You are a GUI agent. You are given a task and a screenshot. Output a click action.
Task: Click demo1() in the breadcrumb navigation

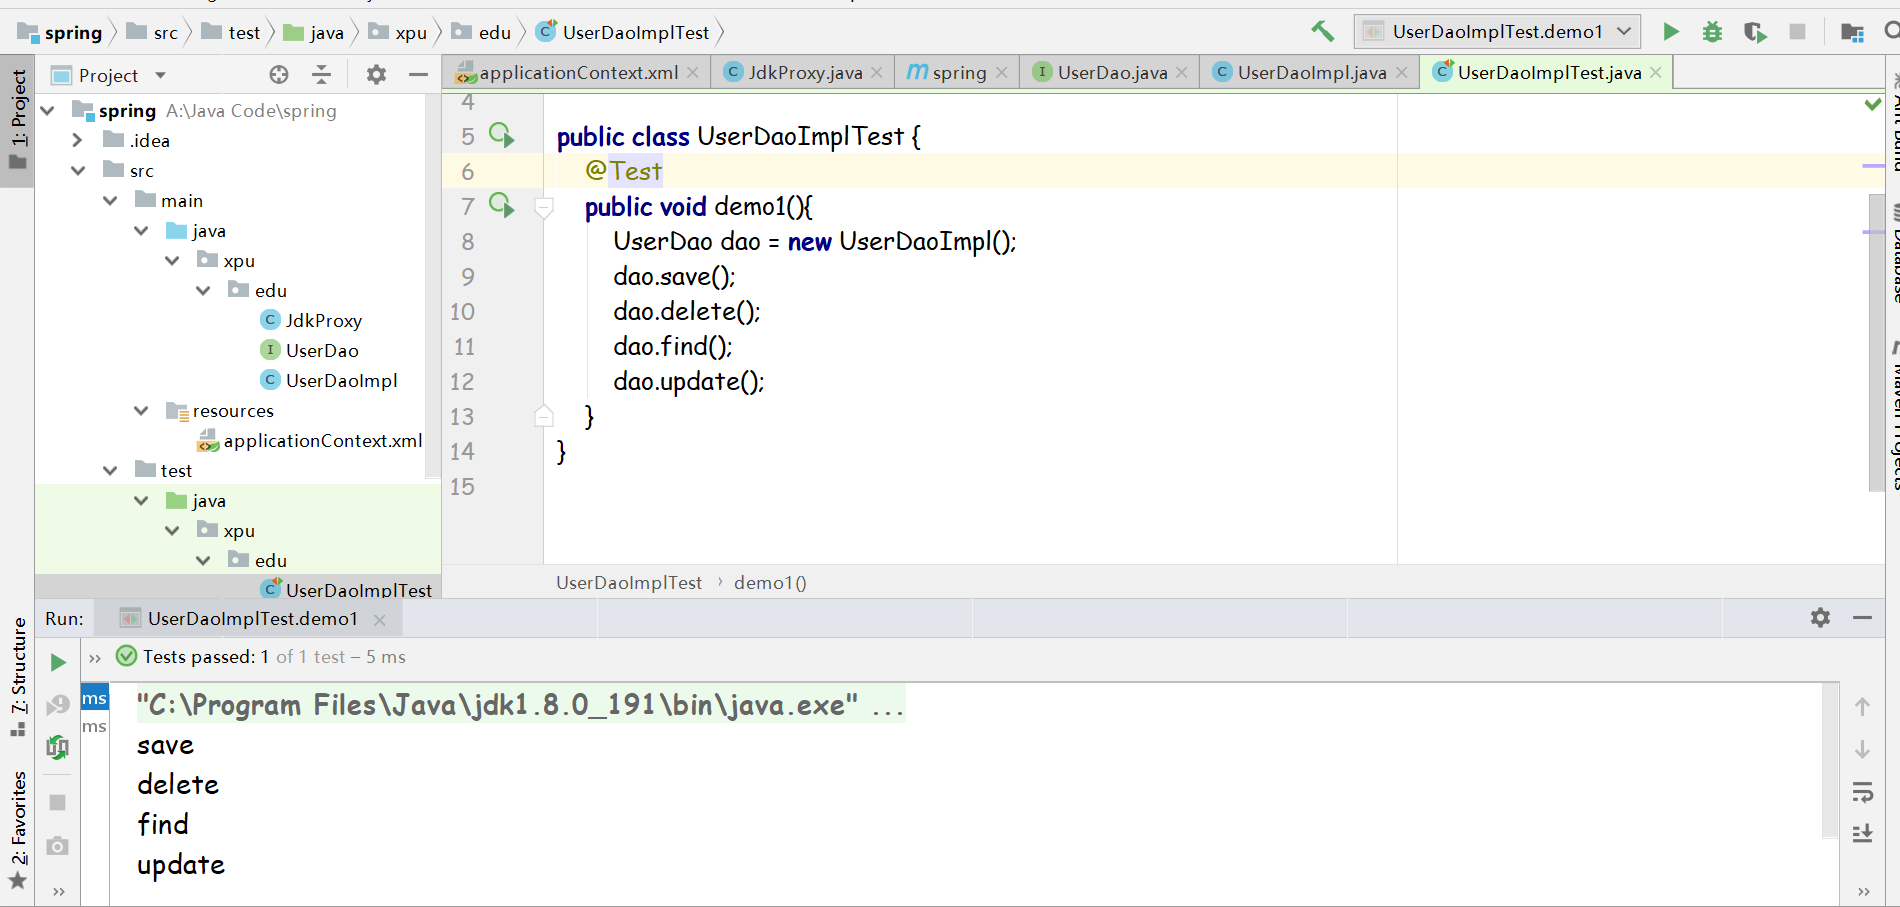(x=770, y=582)
